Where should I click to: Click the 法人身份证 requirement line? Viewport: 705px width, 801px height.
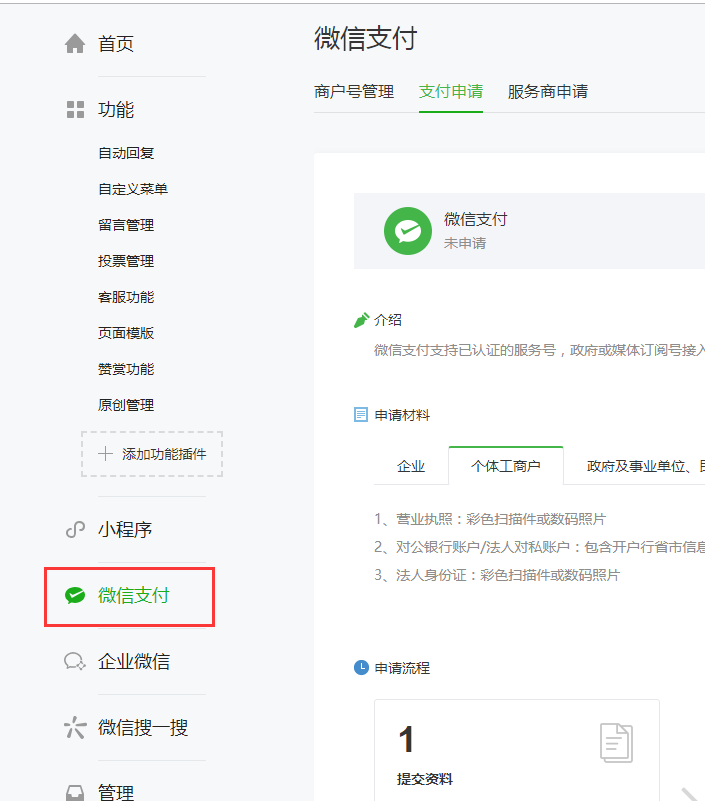point(497,575)
